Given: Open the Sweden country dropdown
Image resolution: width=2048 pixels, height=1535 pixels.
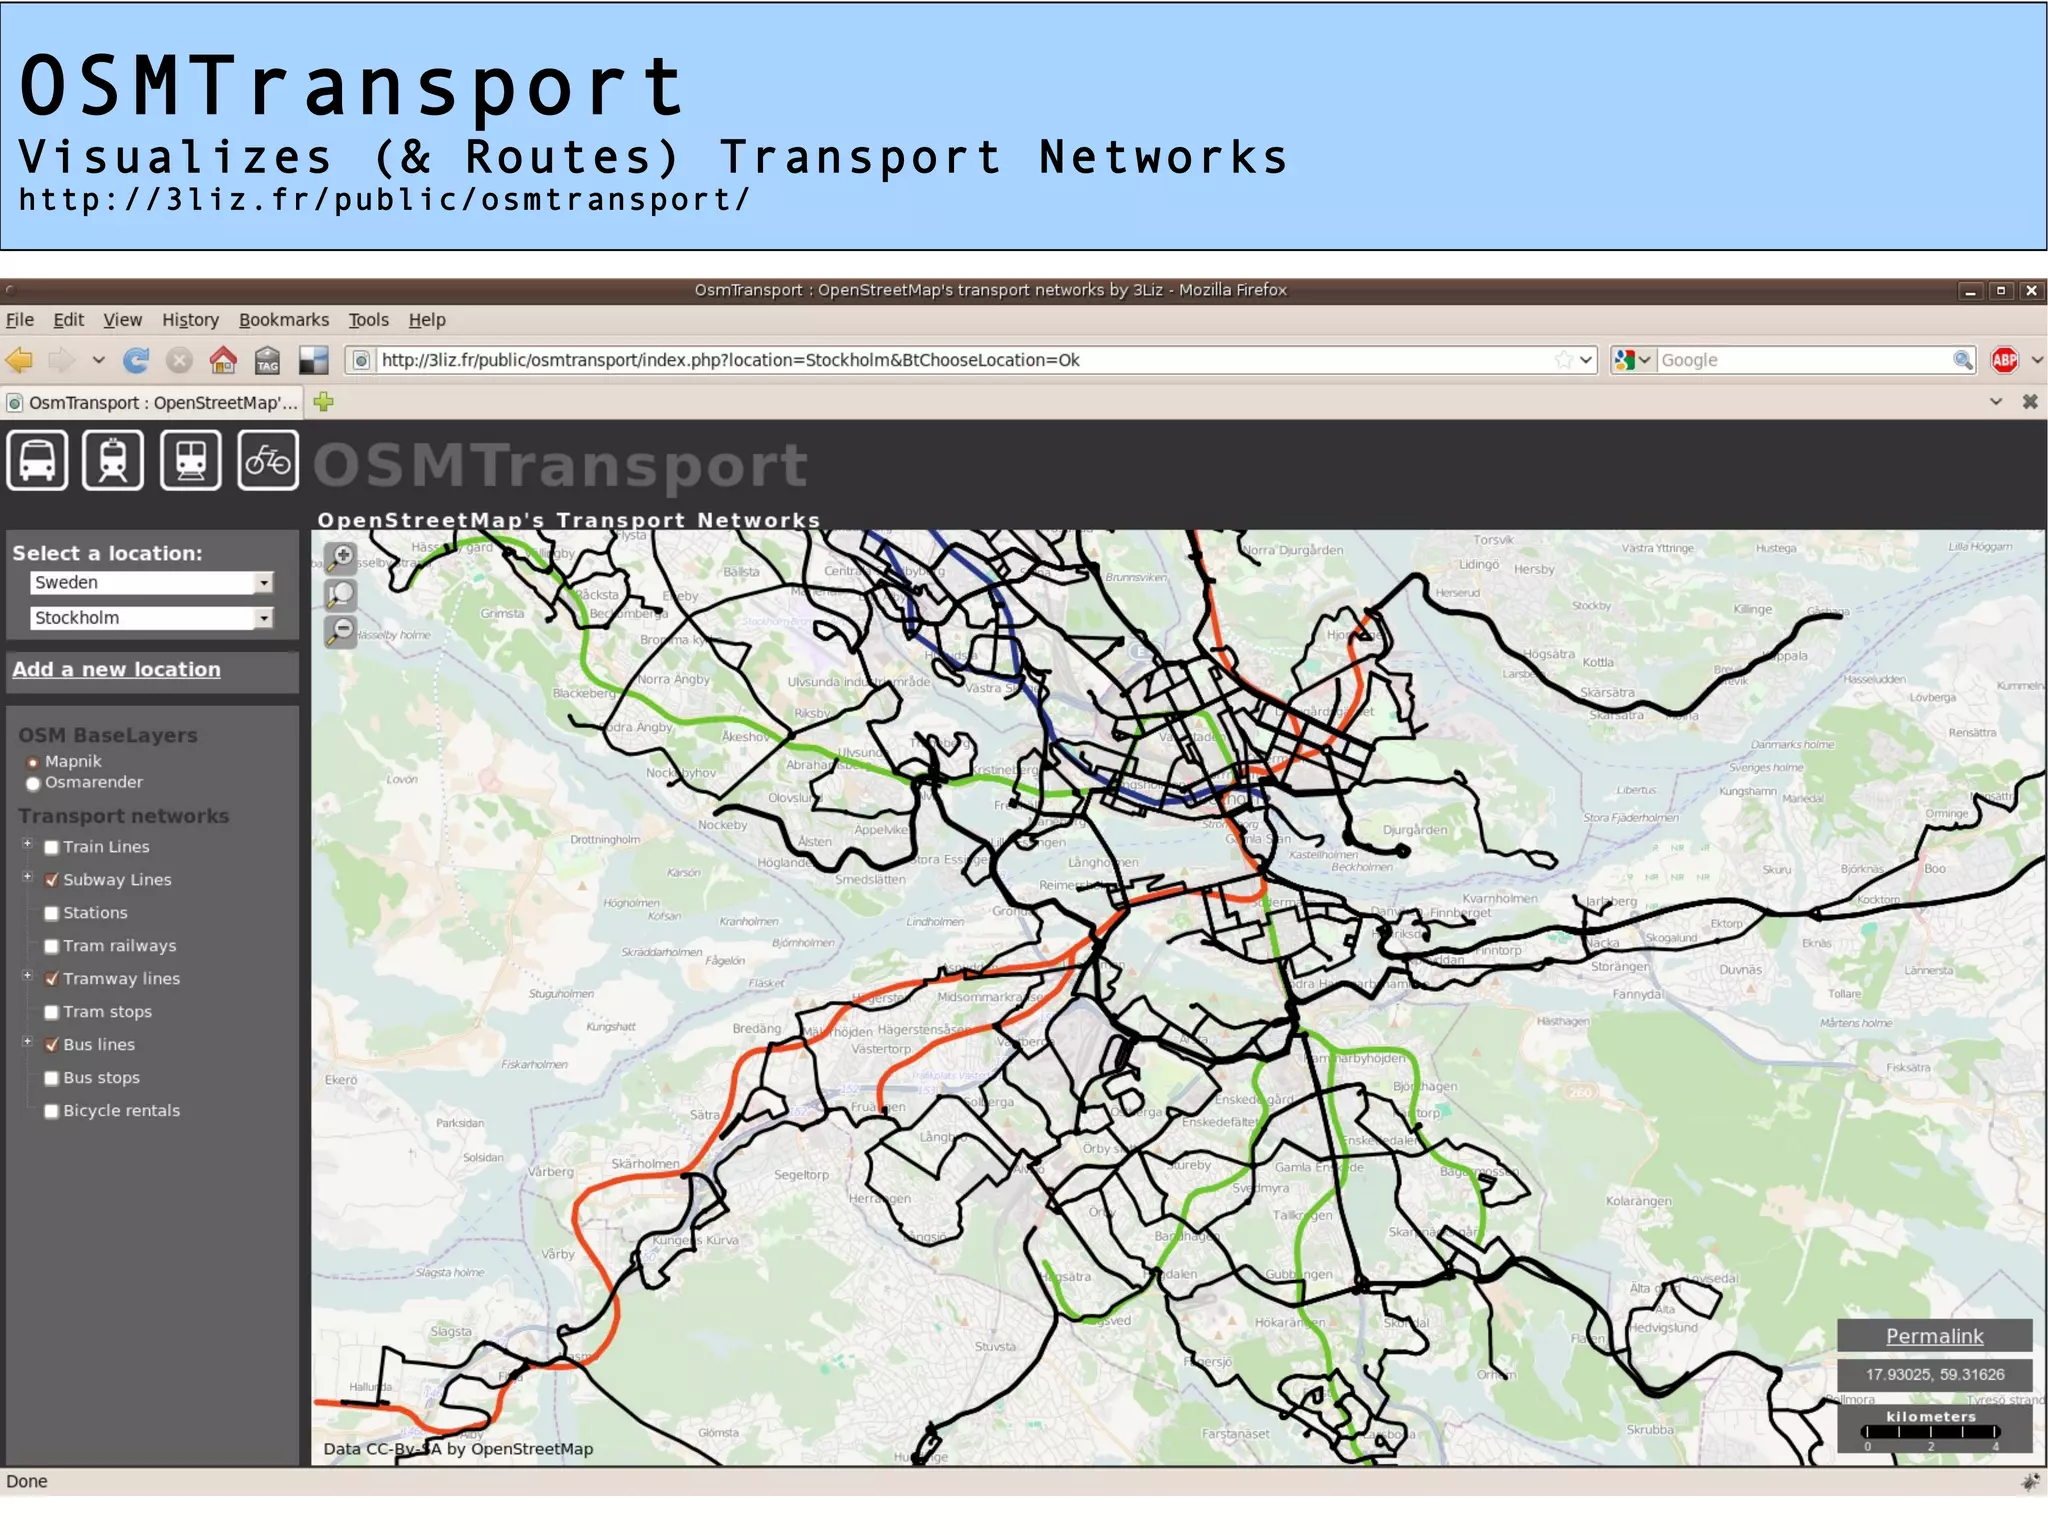Looking at the screenshot, I should (x=152, y=583).
